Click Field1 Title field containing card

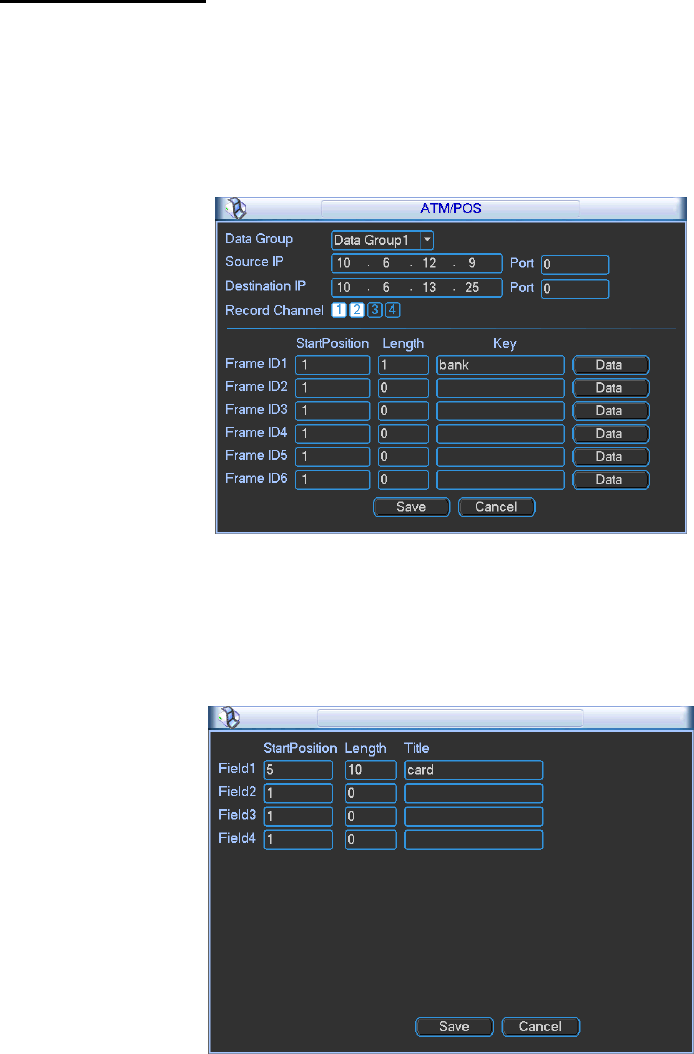(473, 770)
